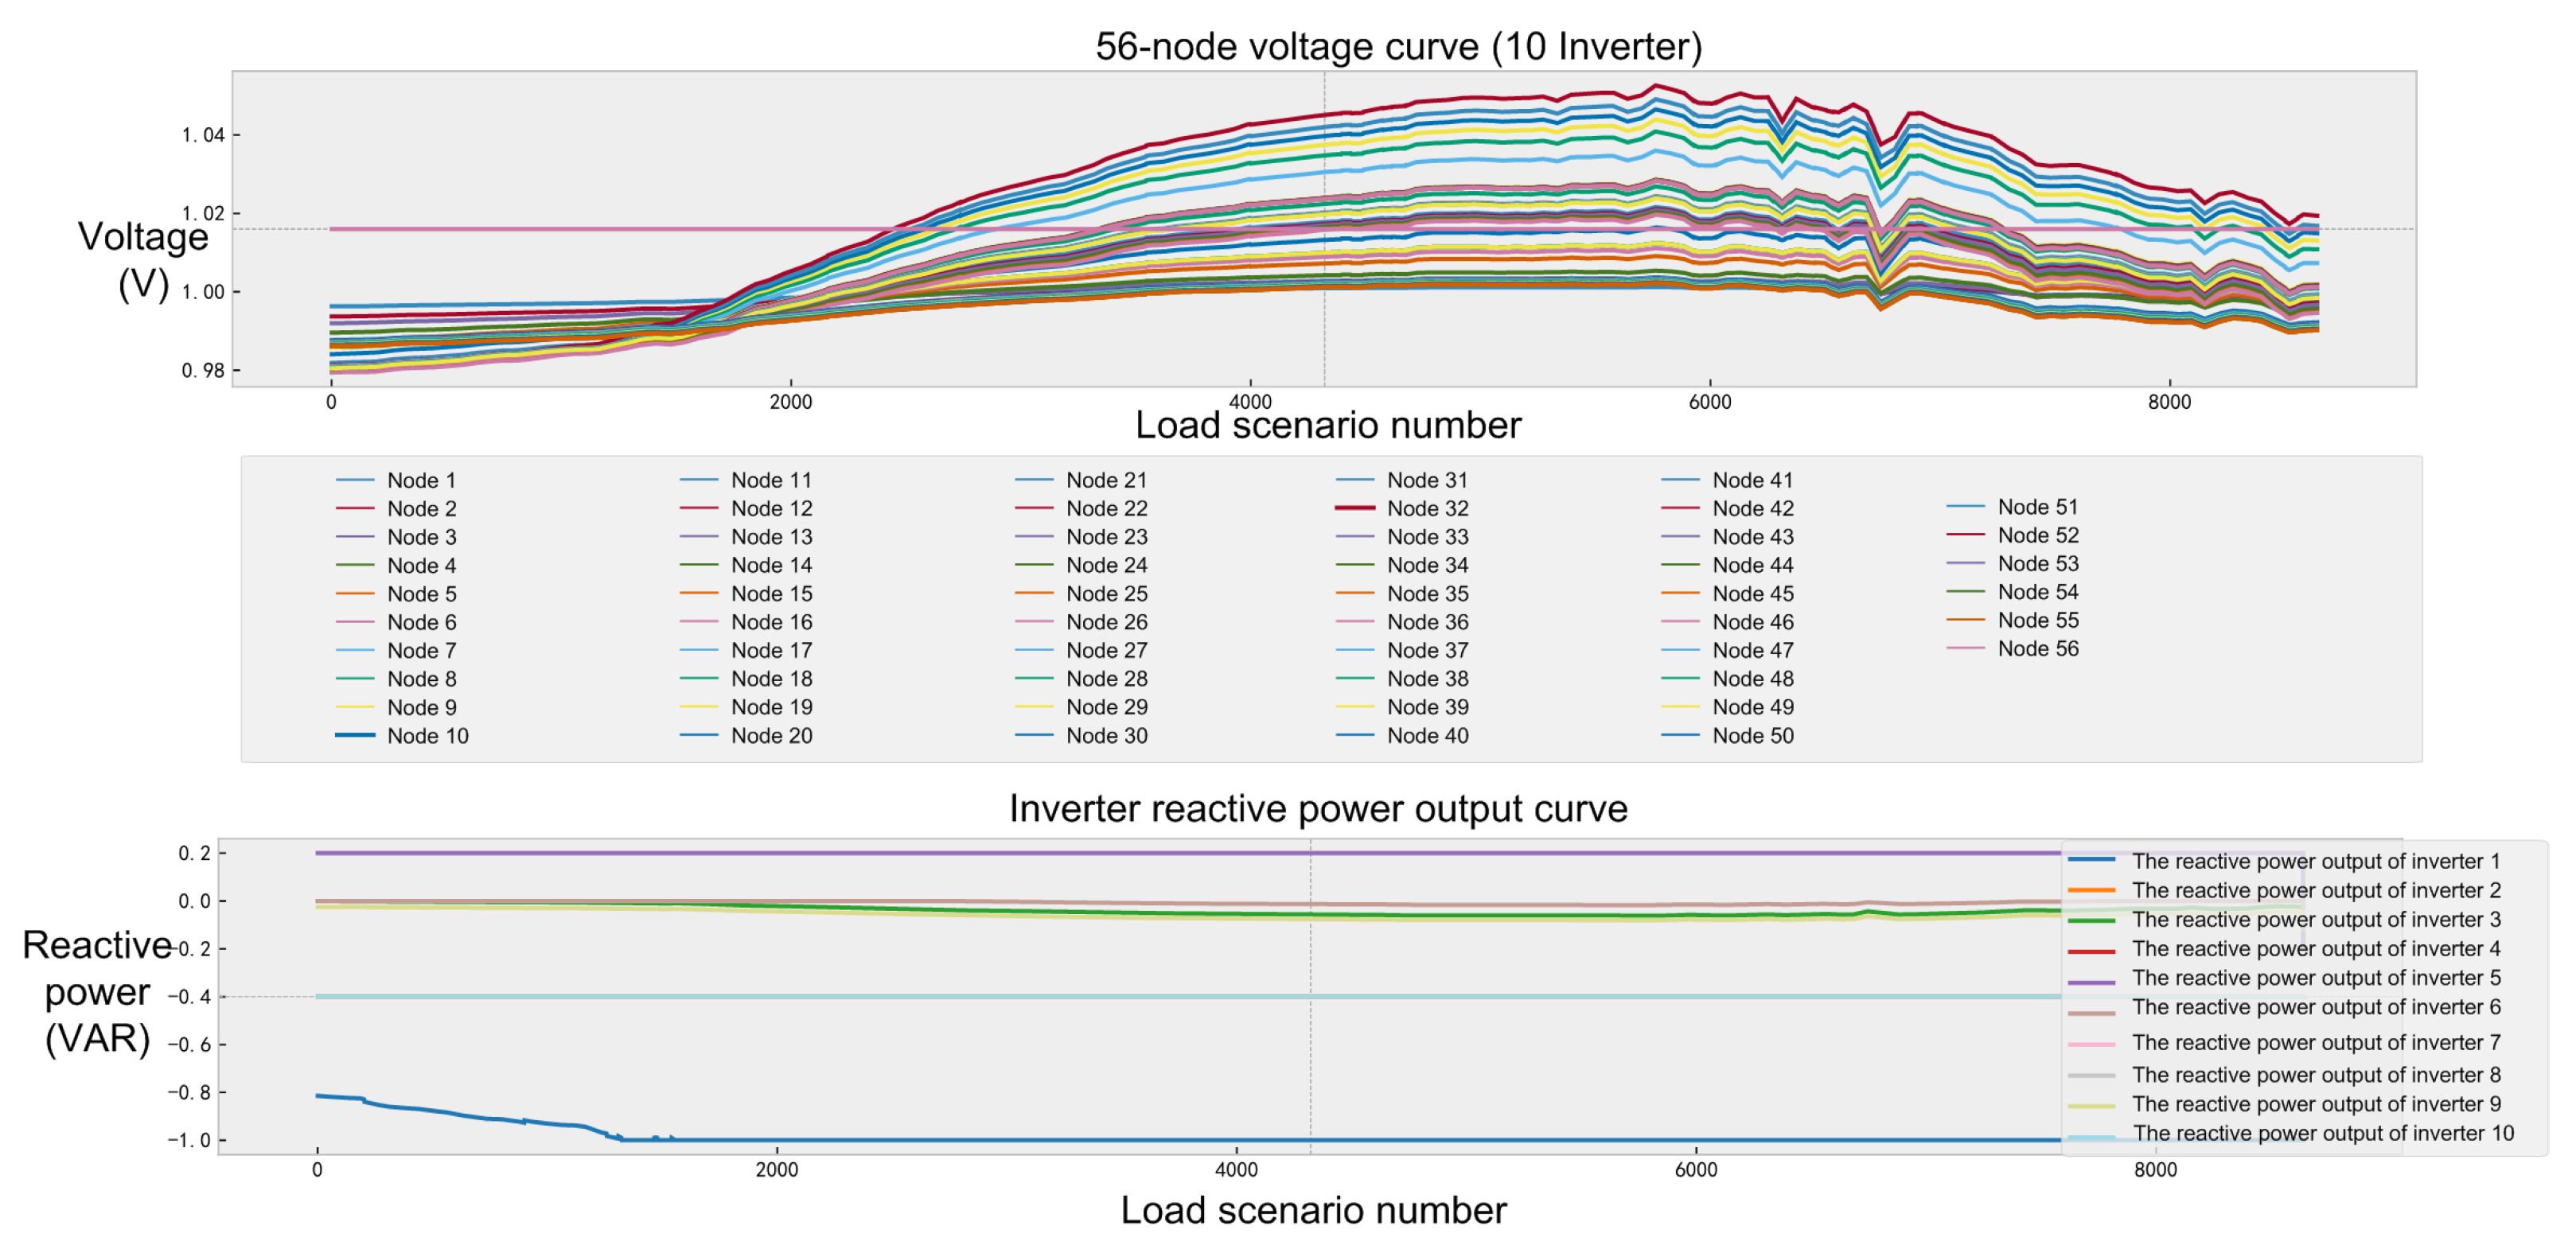Click the inverter 10 legend entry
Image resolution: width=2576 pixels, height=1249 pixels.
click(2322, 1133)
